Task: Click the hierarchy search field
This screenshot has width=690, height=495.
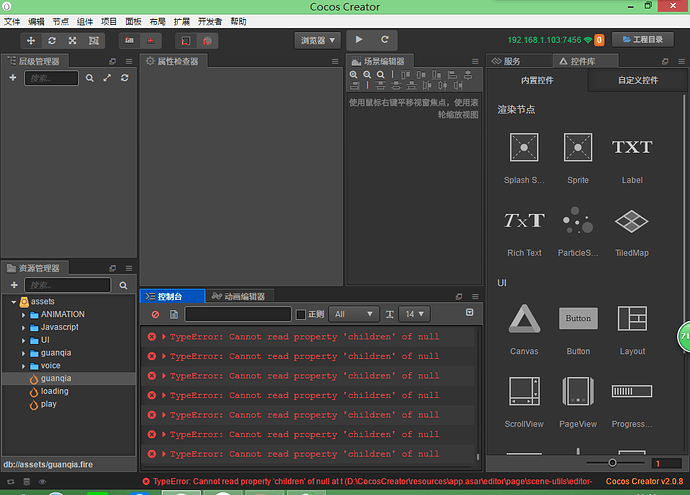Action: click(x=51, y=78)
